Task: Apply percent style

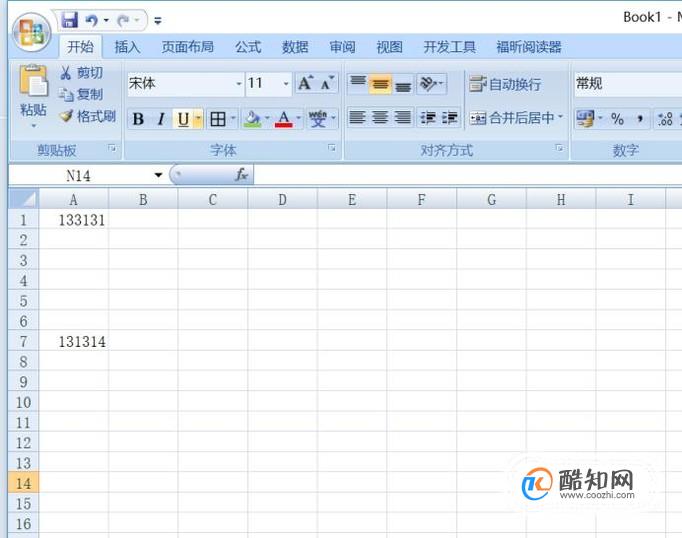Action: tap(617, 118)
